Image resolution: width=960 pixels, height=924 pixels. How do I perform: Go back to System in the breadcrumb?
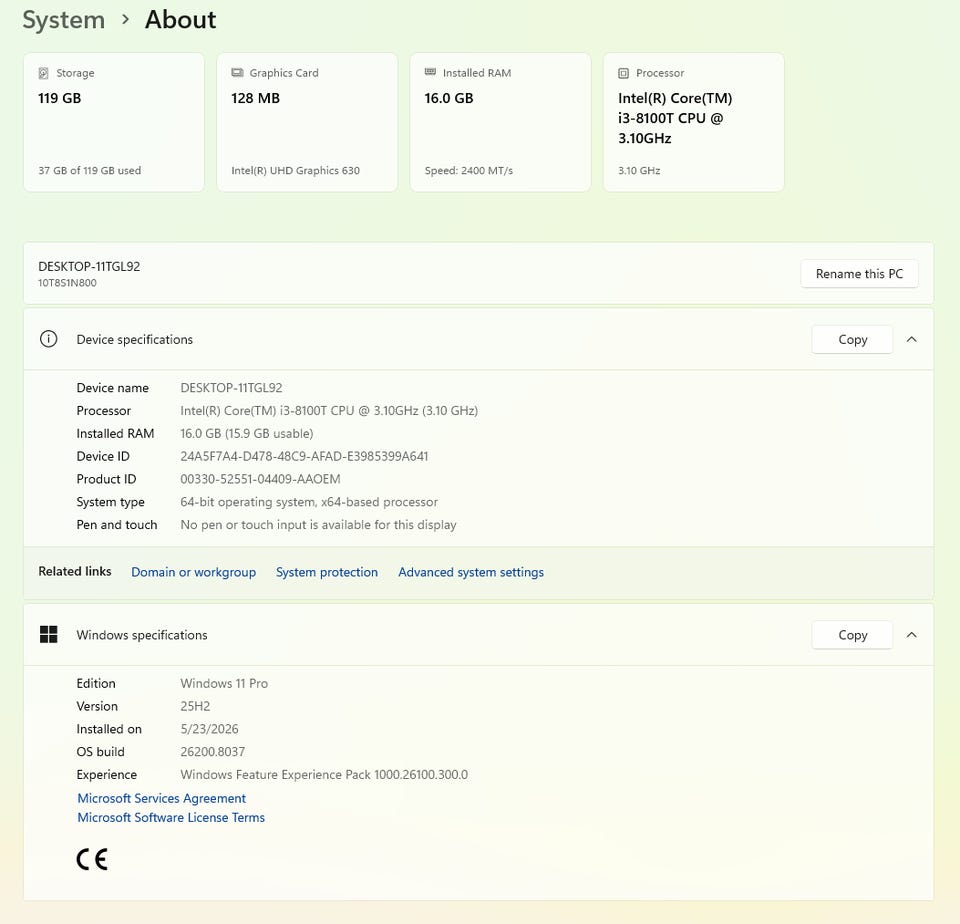[64, 20]
